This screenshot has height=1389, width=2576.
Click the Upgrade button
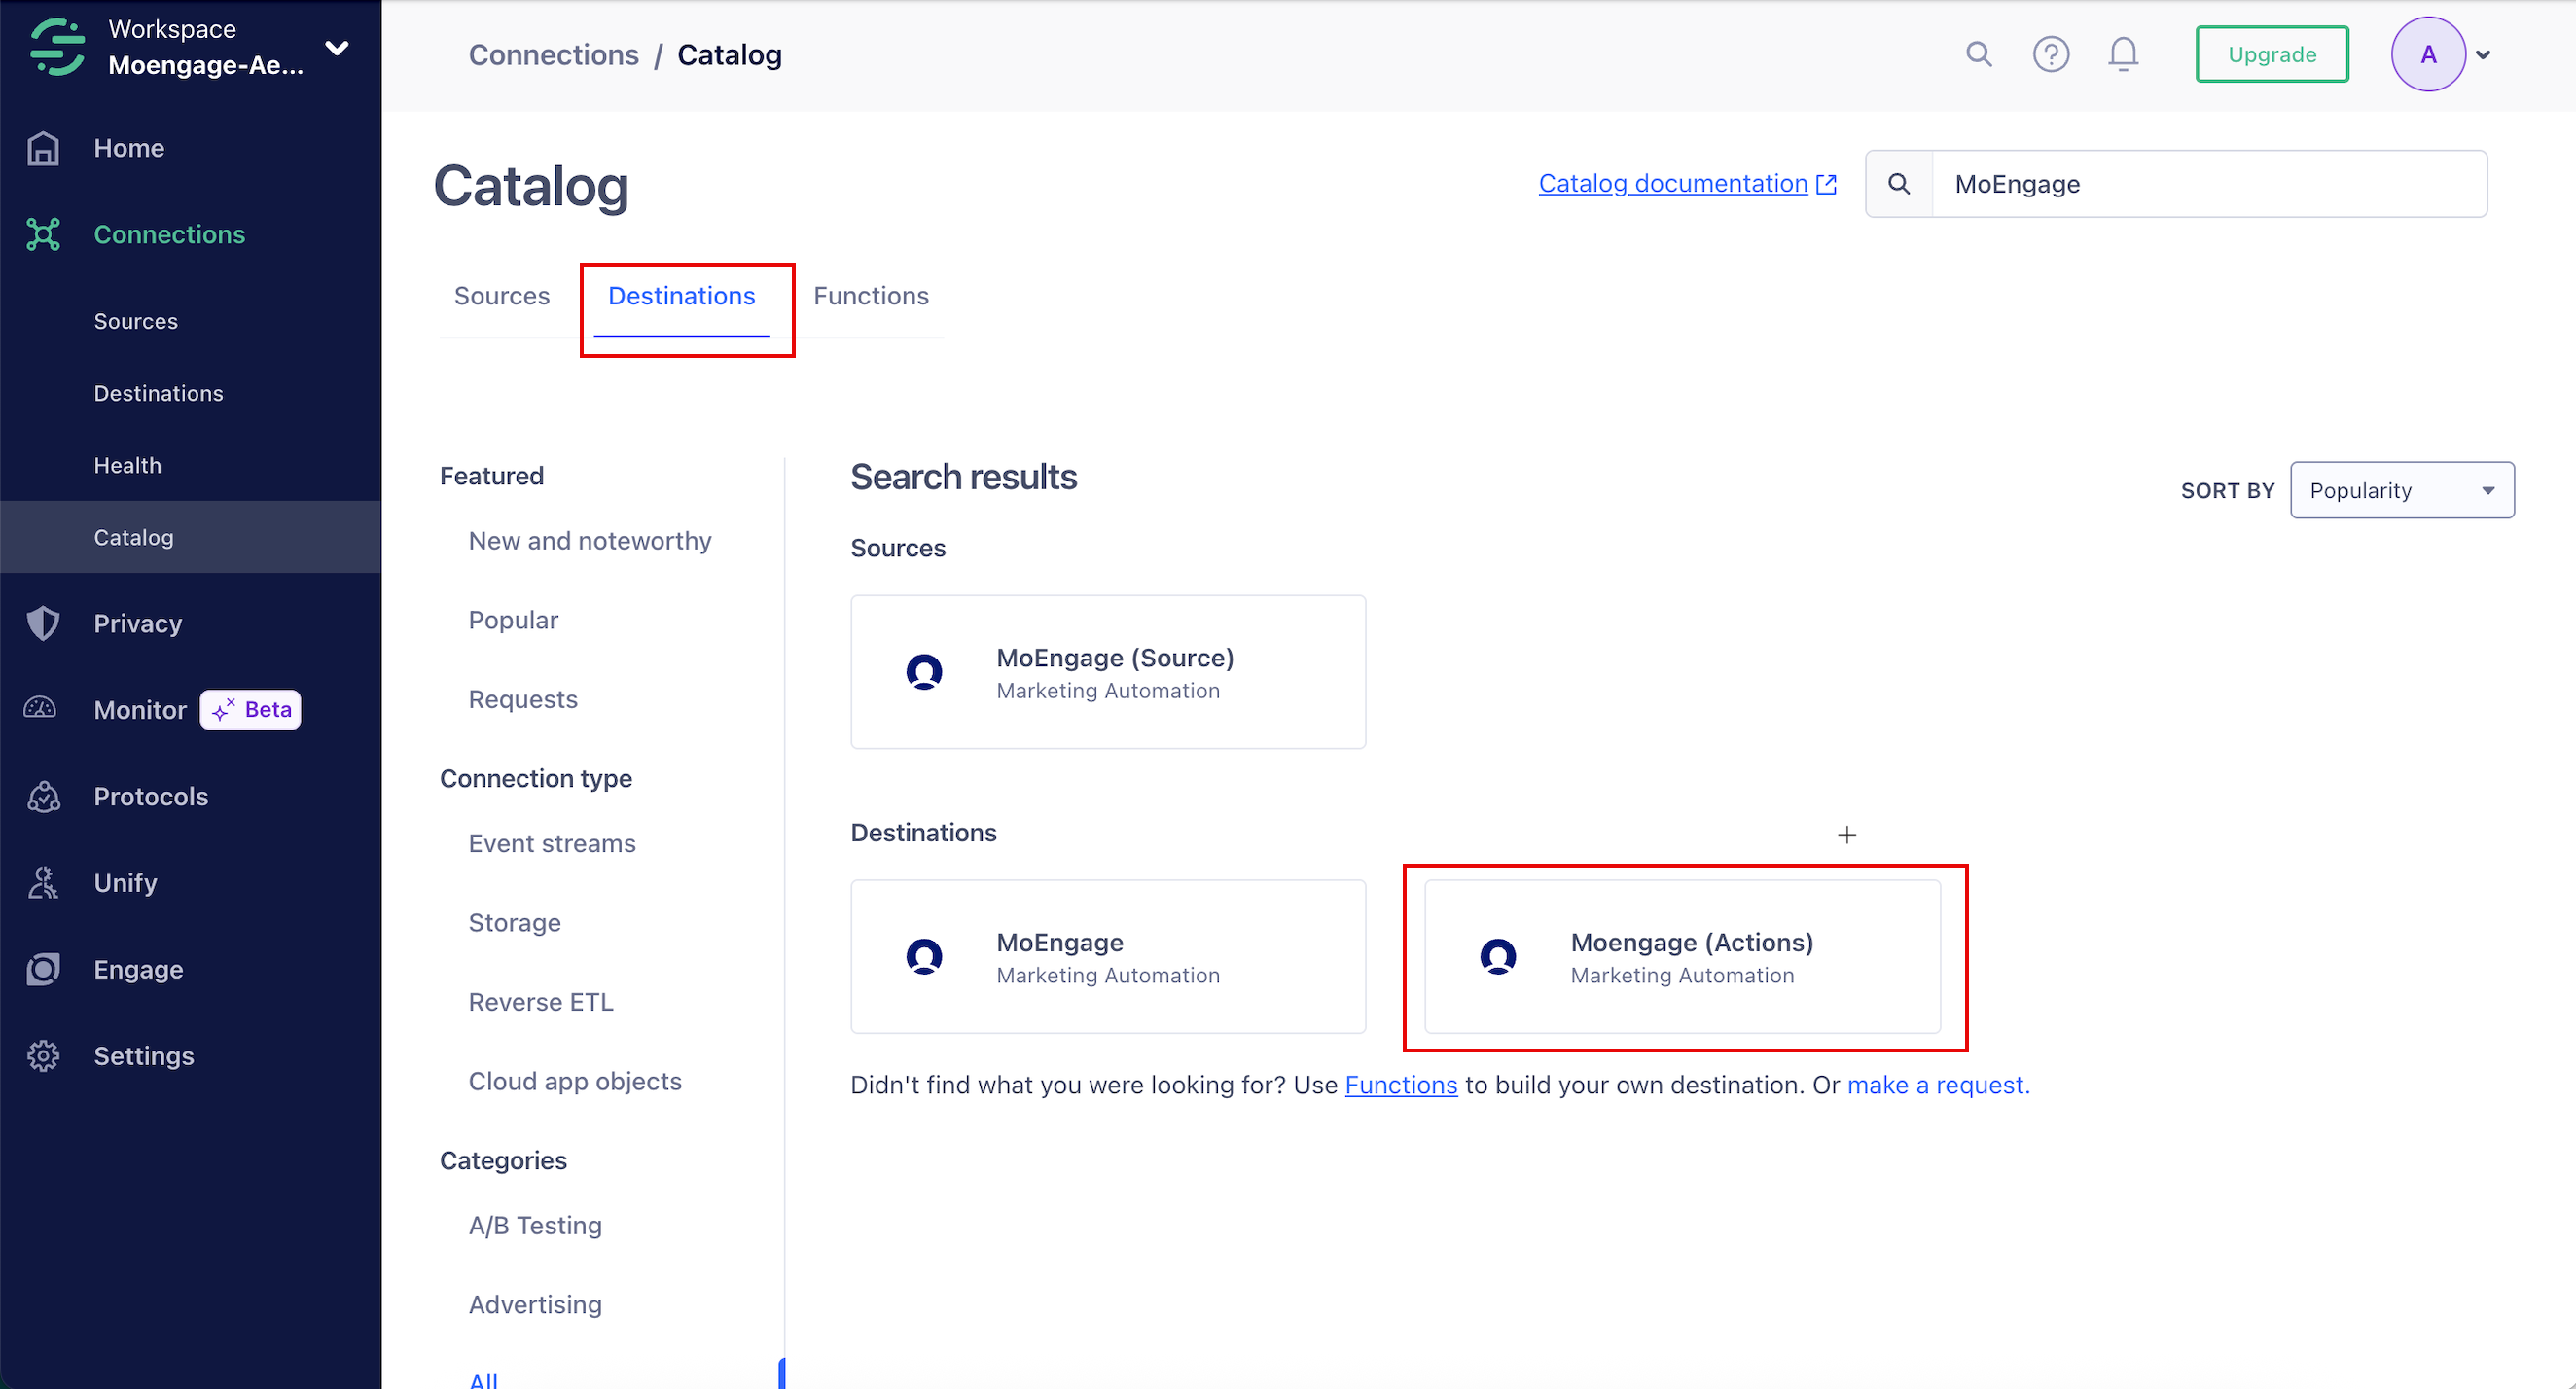2272,54
